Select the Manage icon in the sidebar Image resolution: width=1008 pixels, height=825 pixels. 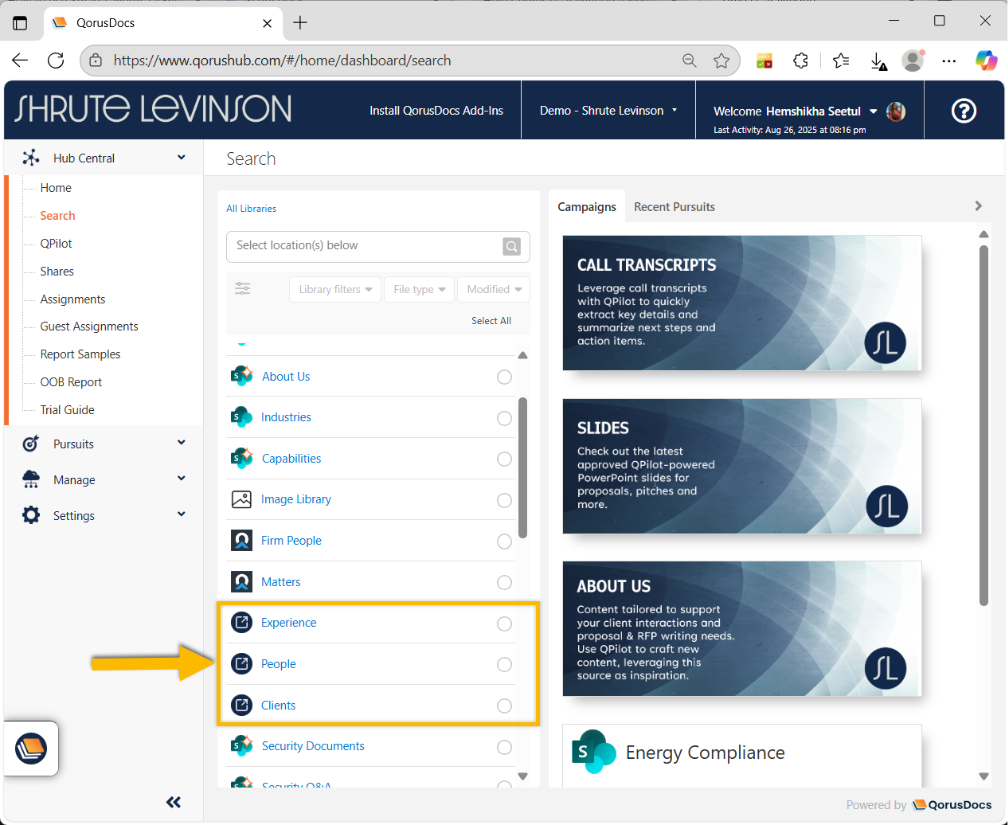click(x=30, y=479)
